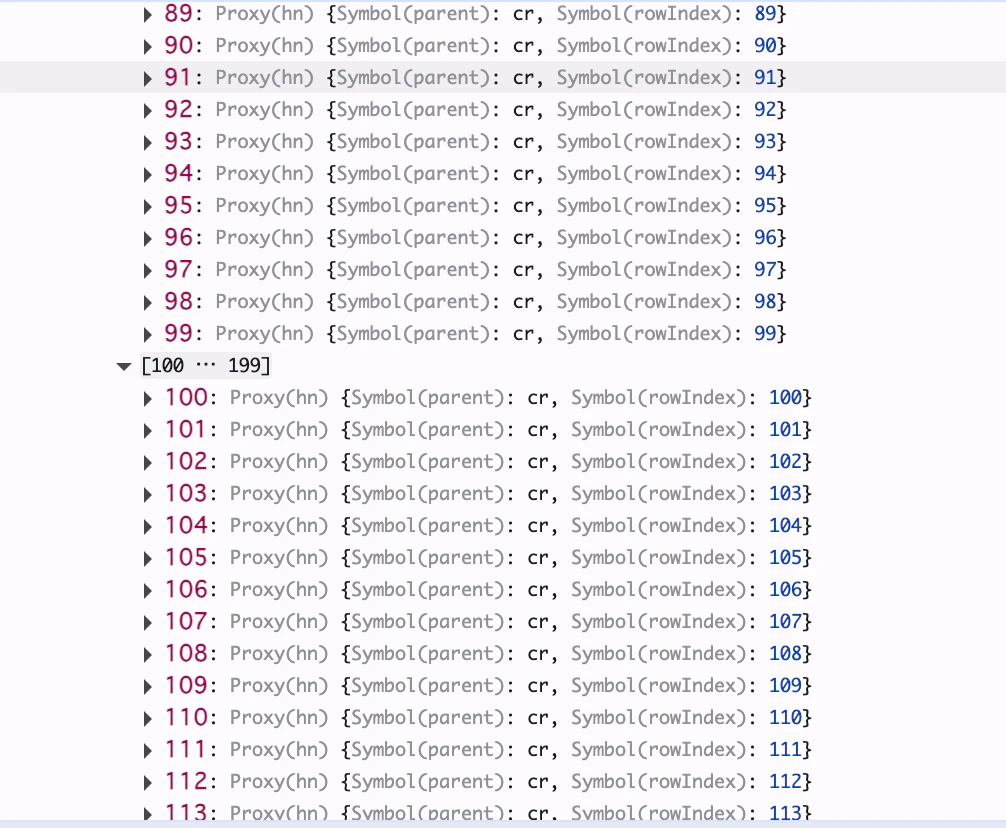Click the index label '95:'
Viewport: 1006px width, 828px height.
(x=183, y=206)
